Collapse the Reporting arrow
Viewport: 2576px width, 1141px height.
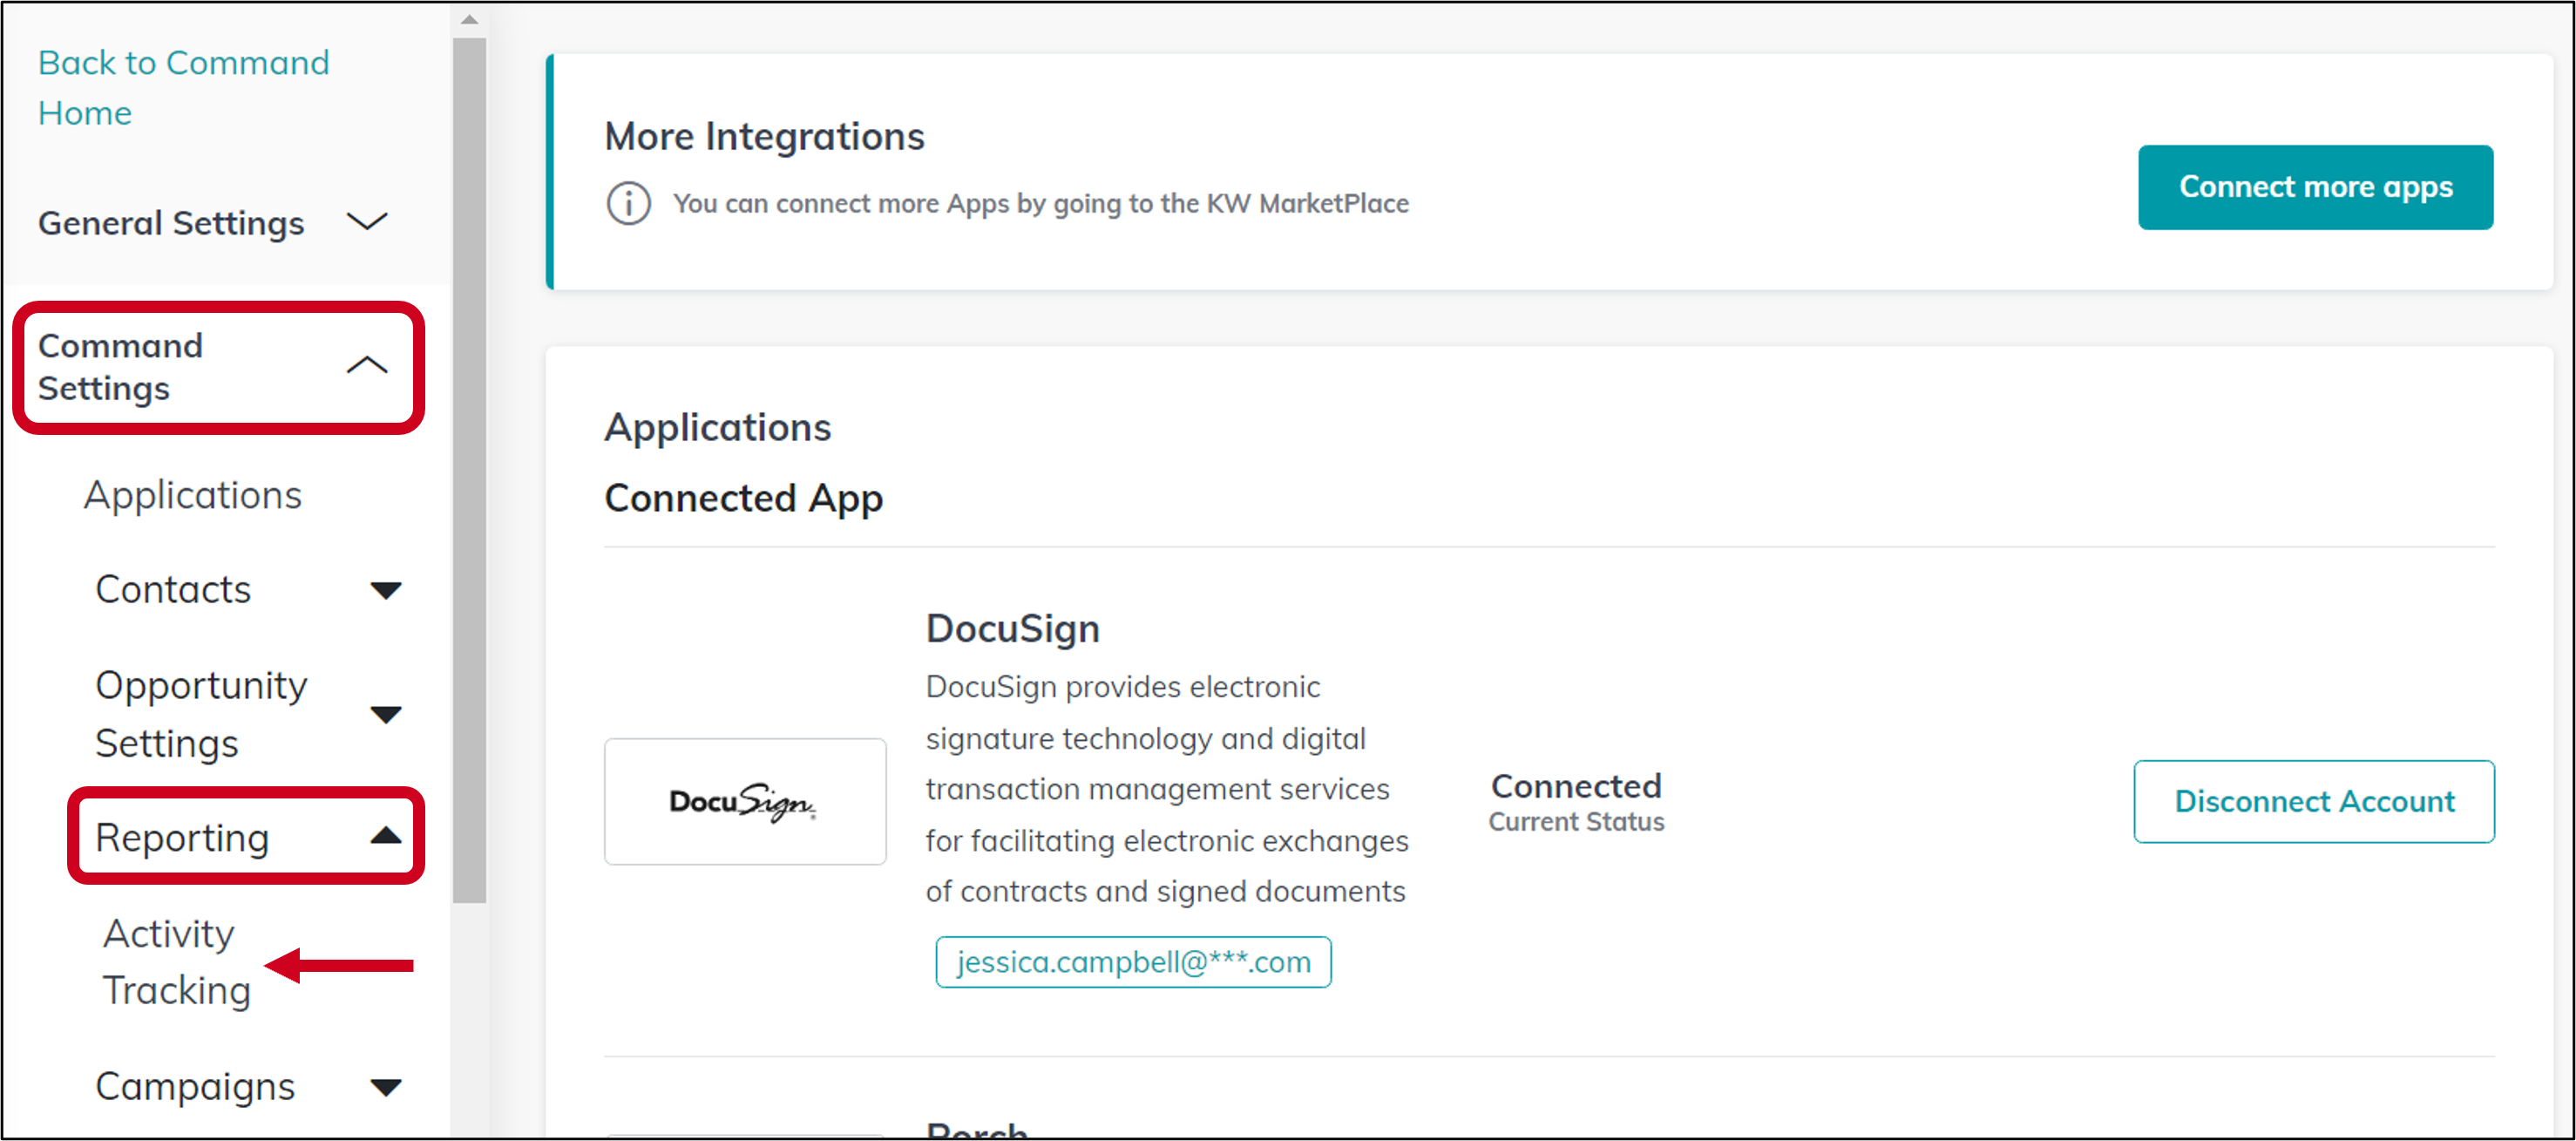[386, 836]
